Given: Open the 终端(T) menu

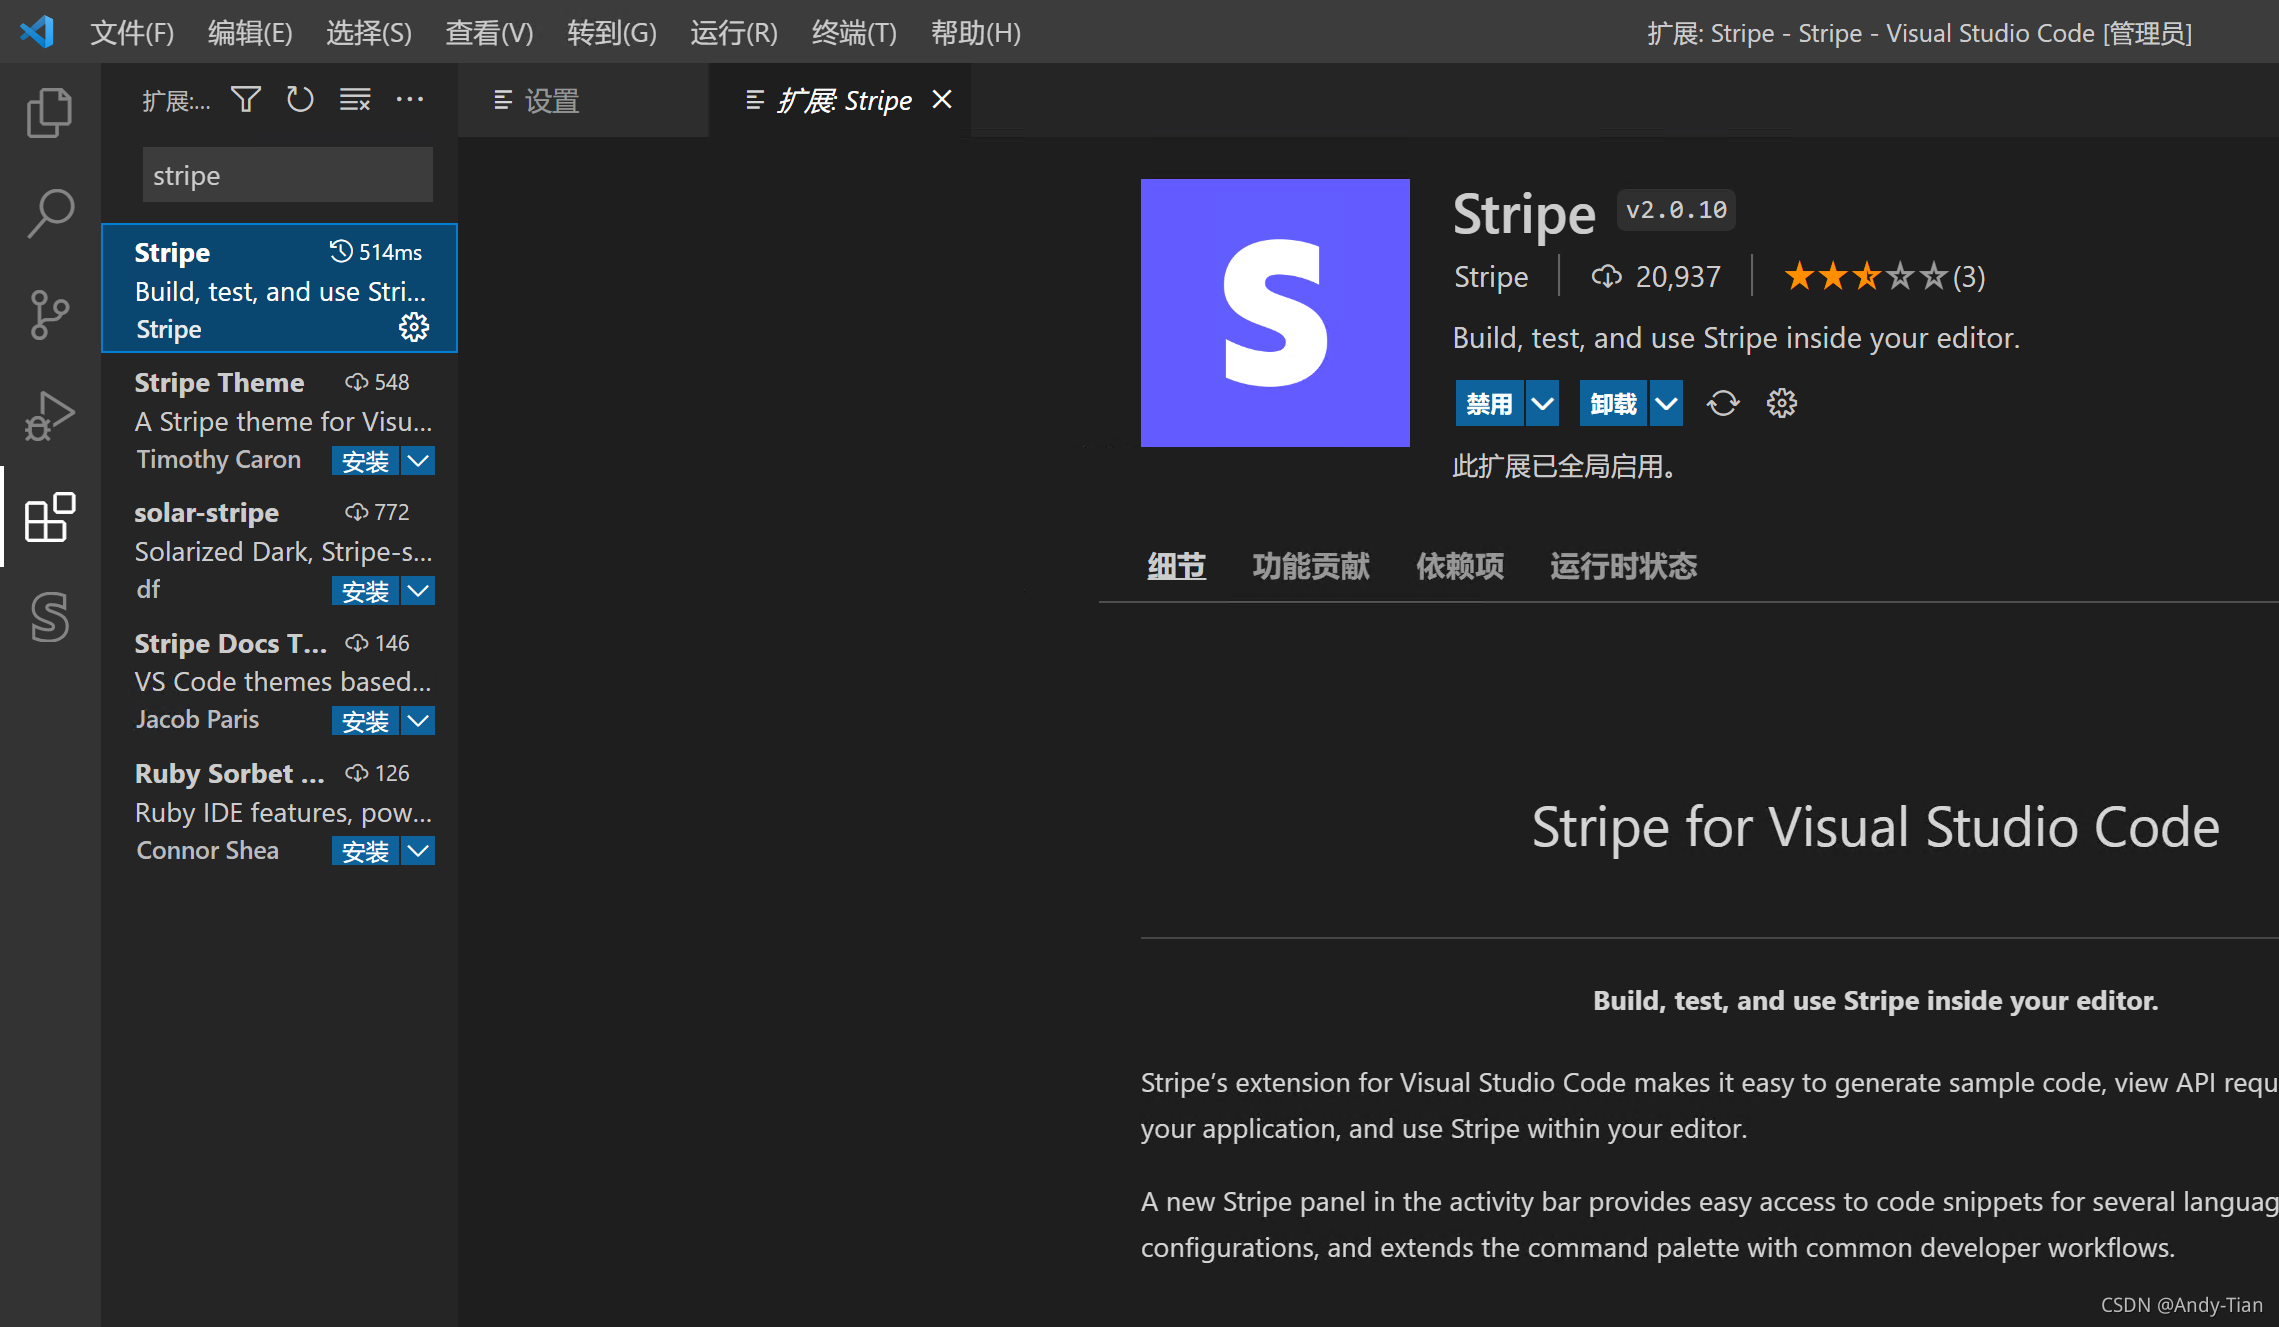Looking at the screenshot, I should [854, 33].
